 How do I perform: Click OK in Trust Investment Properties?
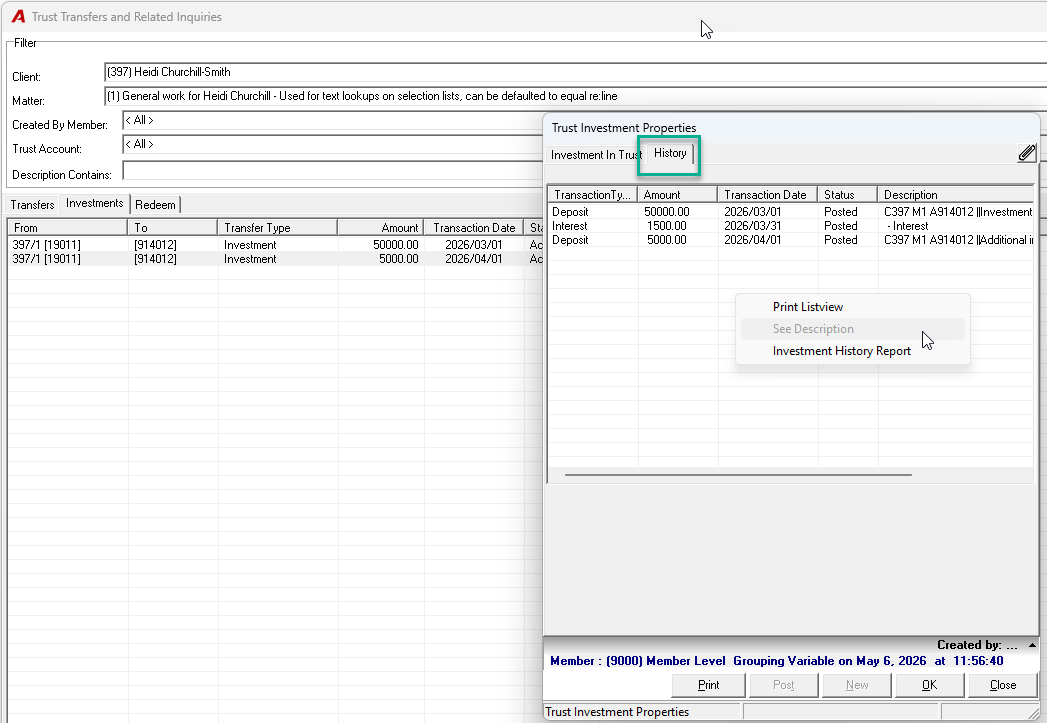pyautogui.click(x=929, y=685)
